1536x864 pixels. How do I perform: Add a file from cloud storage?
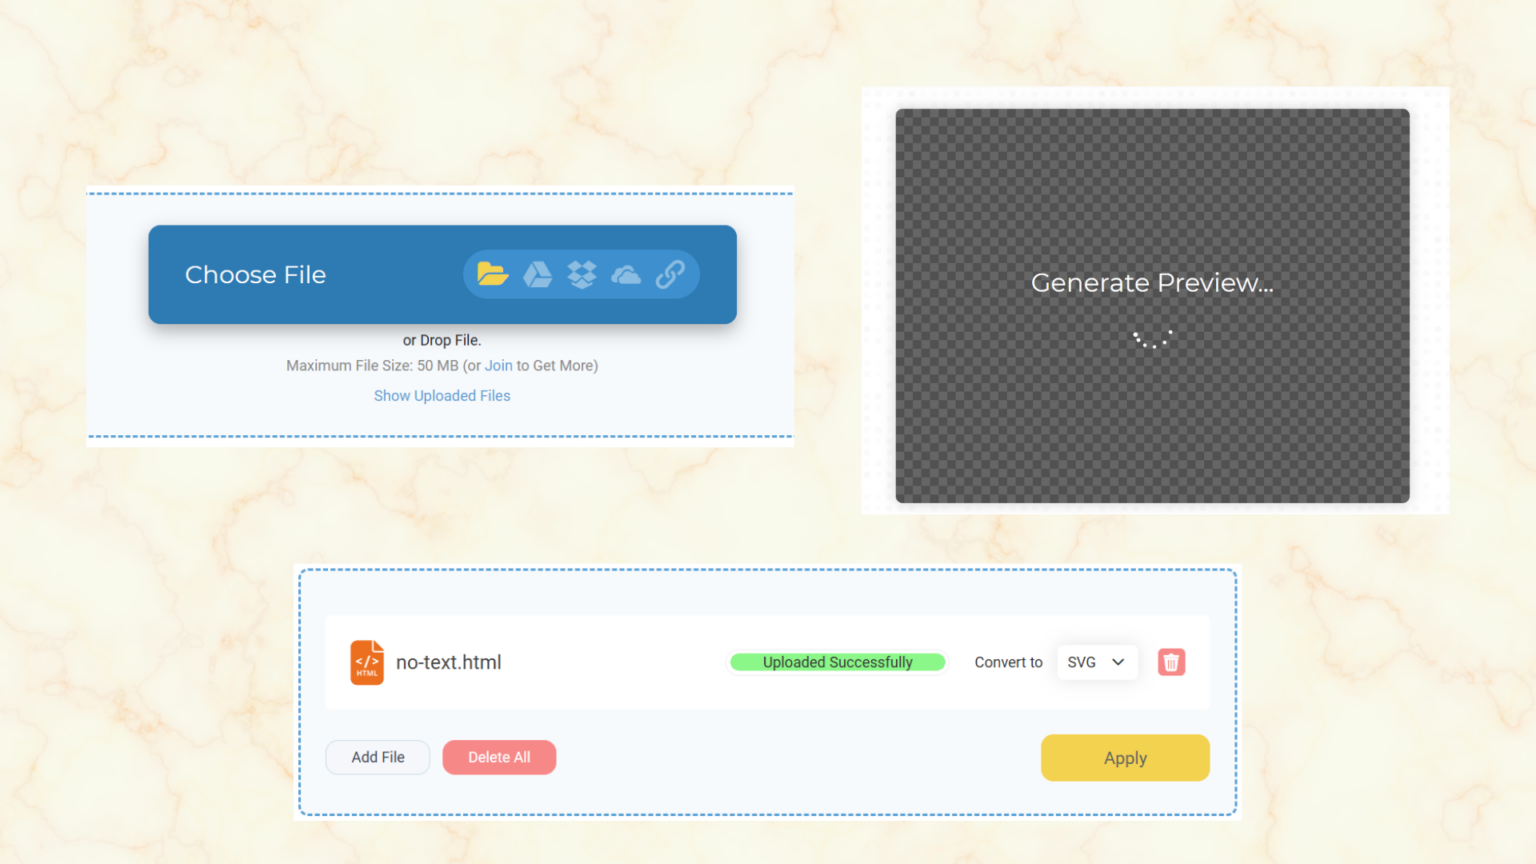(625, 274)
